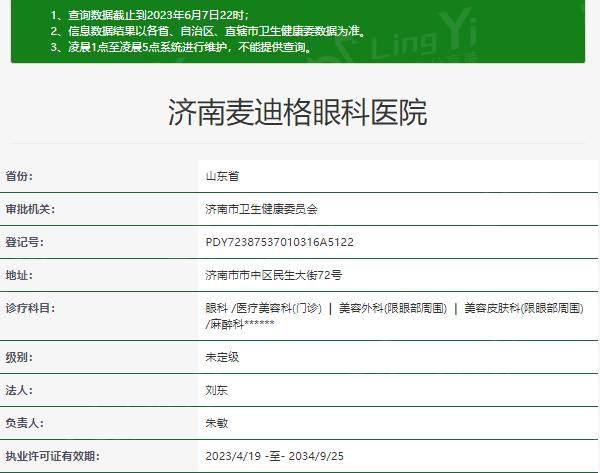
Task: Select the 执业许可证有效期 label
Action: 52,456
